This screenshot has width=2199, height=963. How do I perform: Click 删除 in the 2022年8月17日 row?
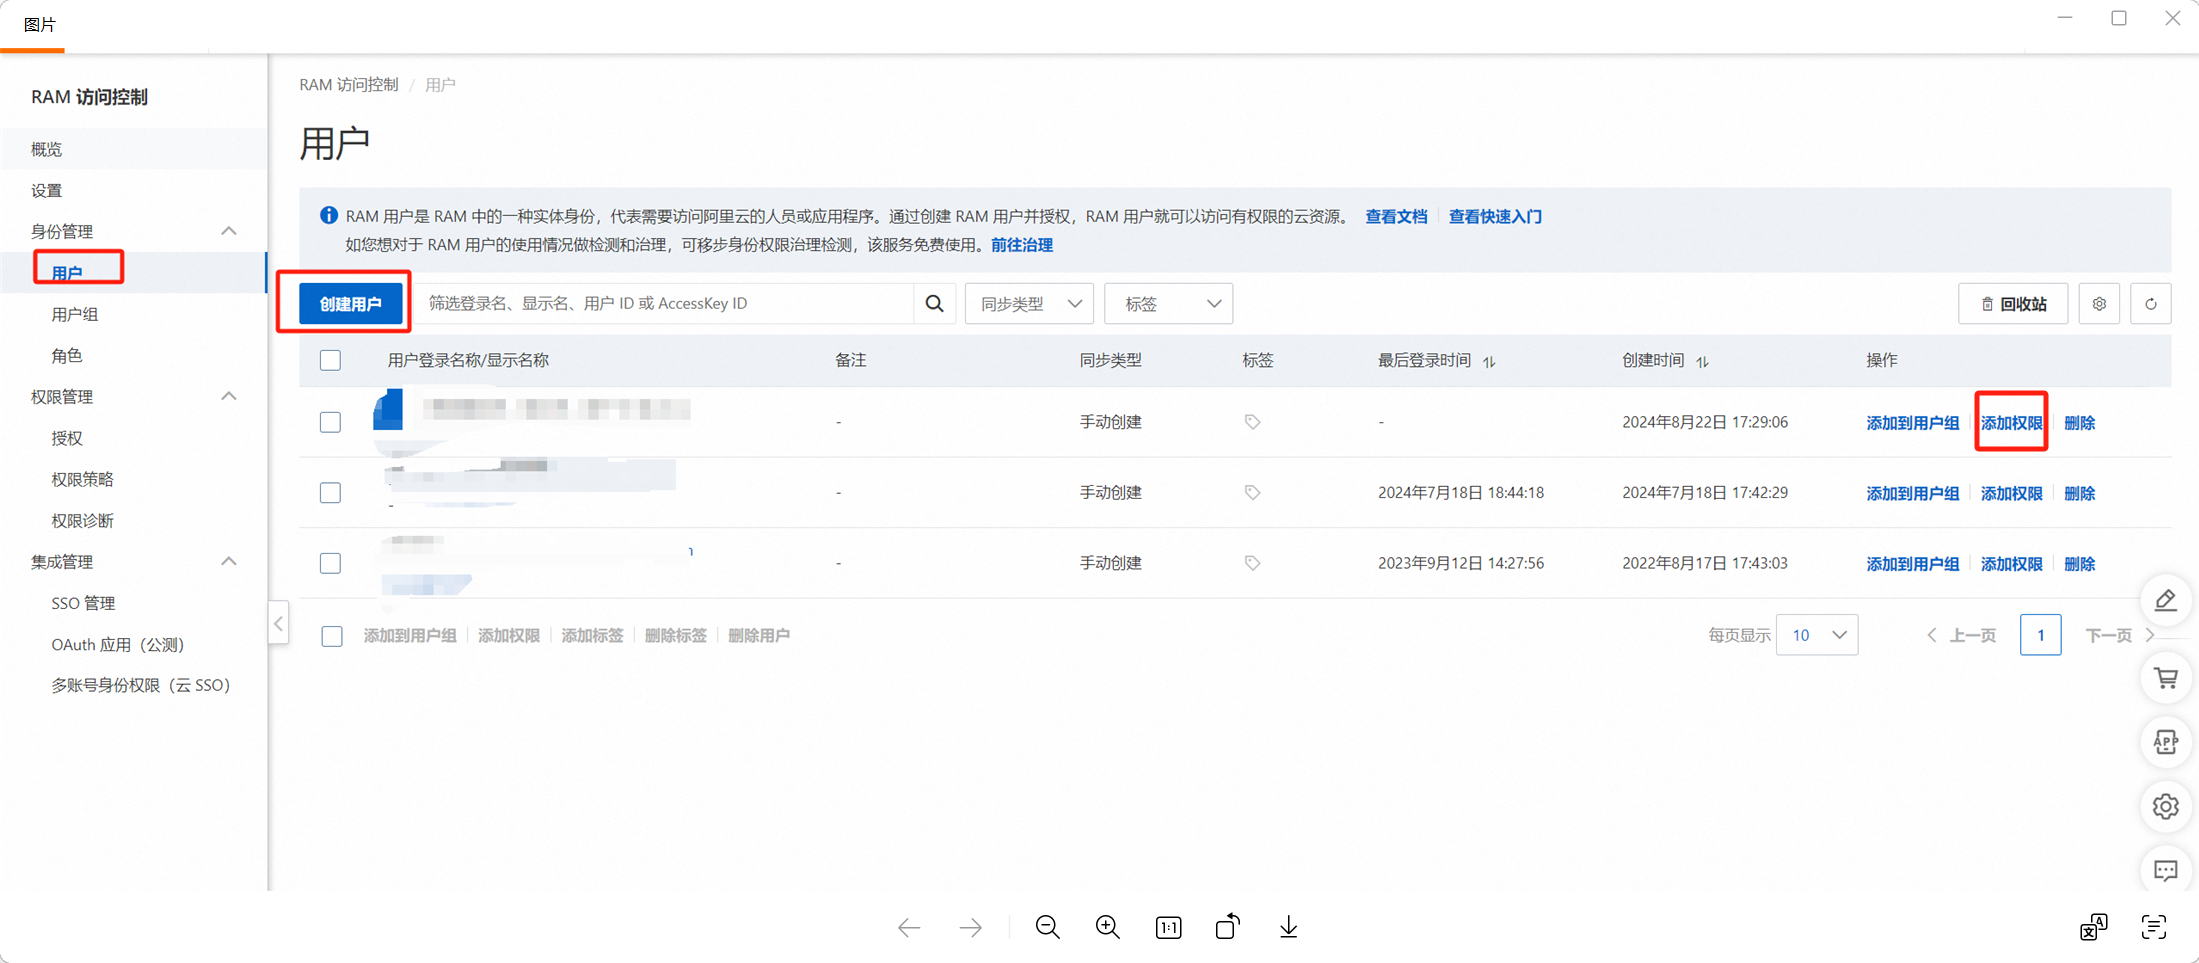coord(2079,564)
